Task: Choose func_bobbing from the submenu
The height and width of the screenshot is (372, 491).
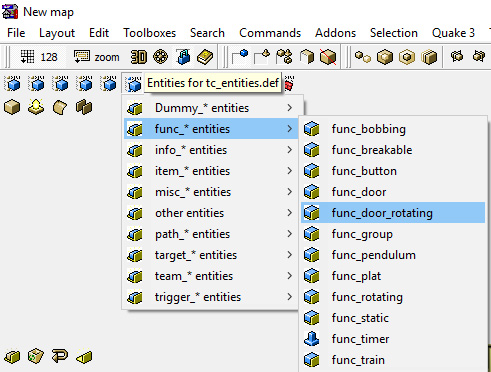Action: [x=393, y=129]
